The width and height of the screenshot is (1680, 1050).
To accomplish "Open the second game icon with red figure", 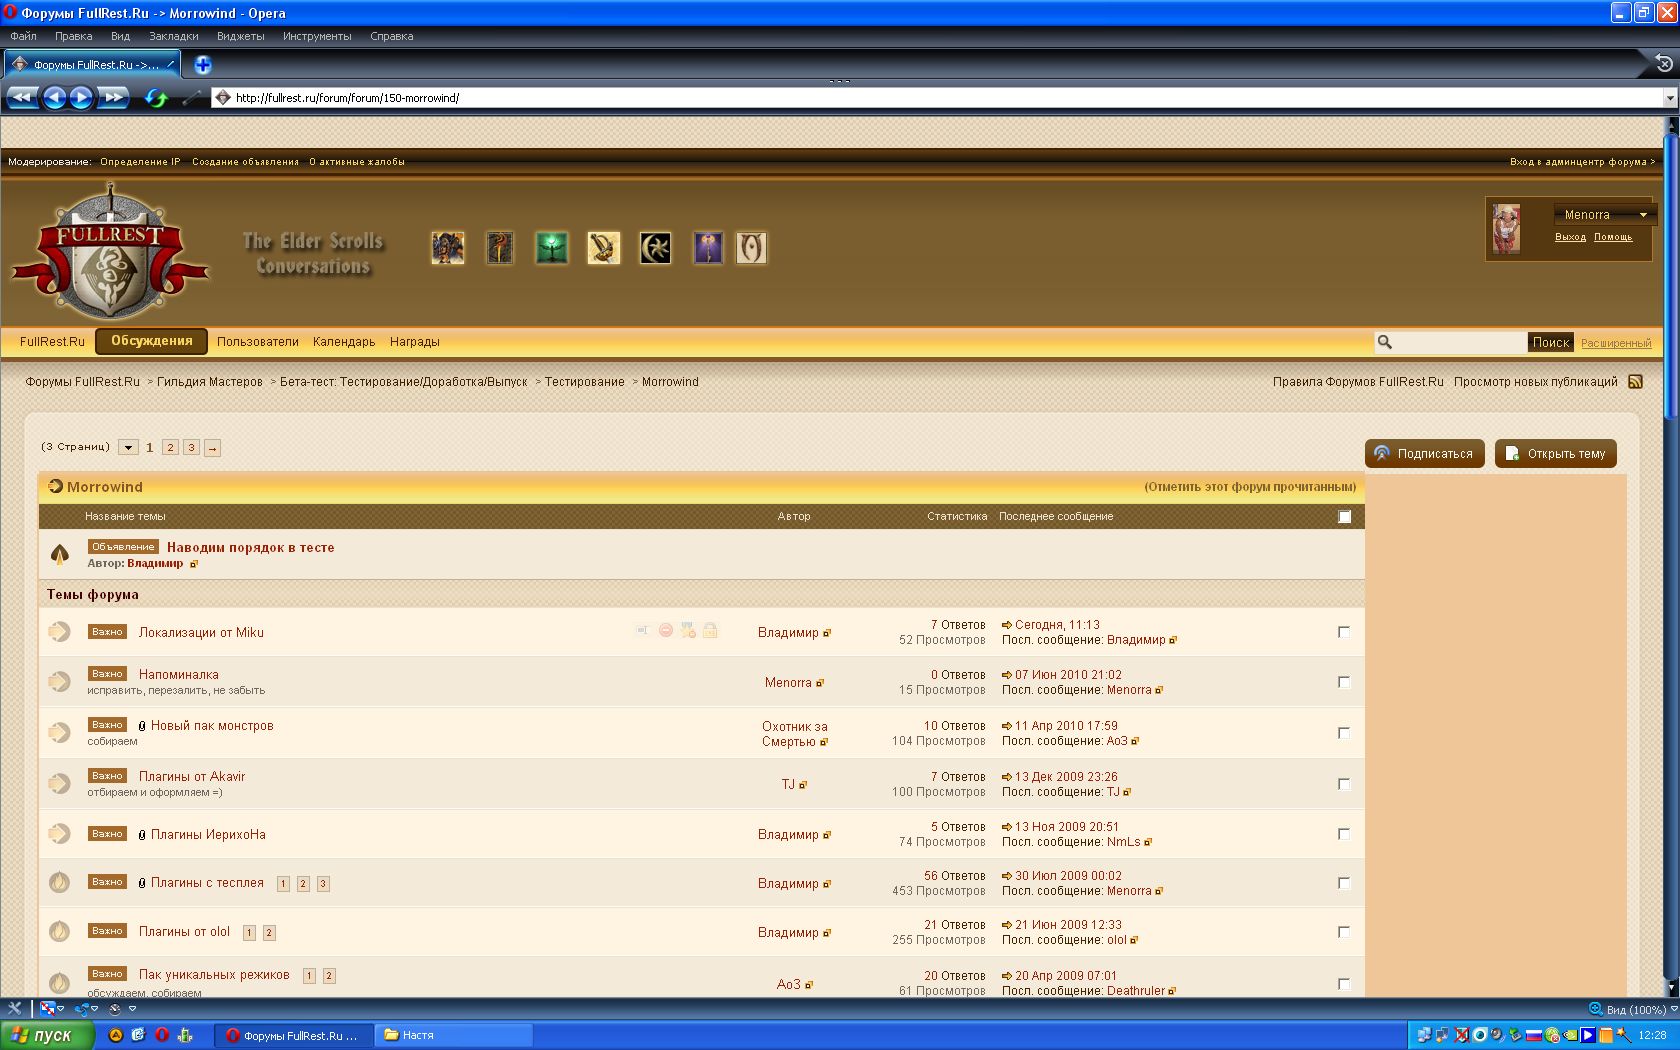I will point(500,248).
